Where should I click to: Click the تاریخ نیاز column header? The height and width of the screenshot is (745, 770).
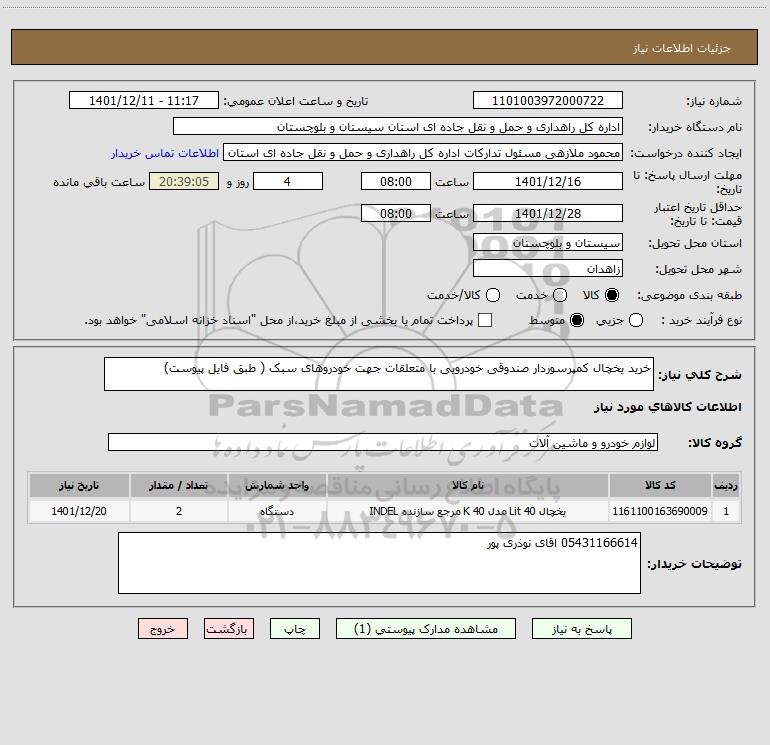coord(79,486)
